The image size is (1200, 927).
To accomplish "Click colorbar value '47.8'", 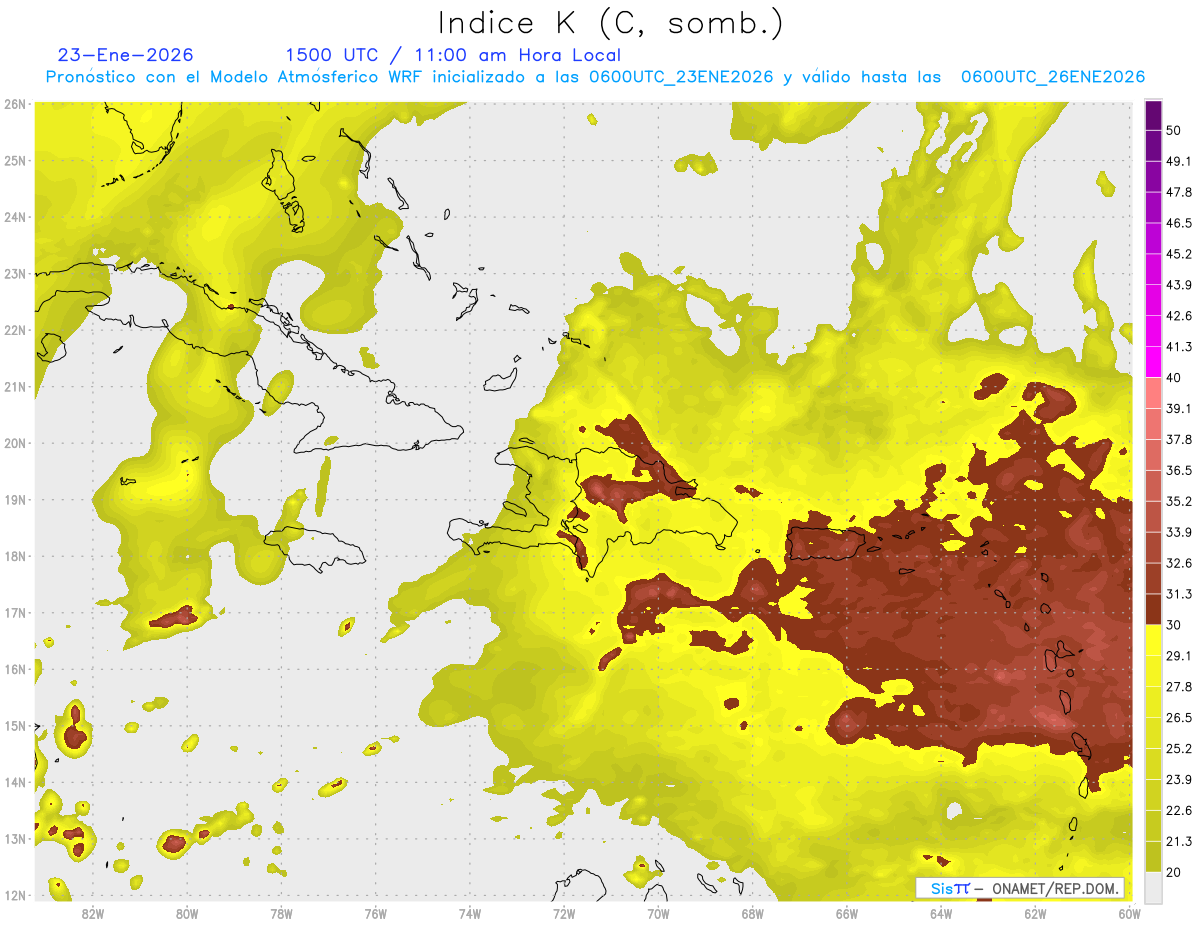I will coord(1179,191).
